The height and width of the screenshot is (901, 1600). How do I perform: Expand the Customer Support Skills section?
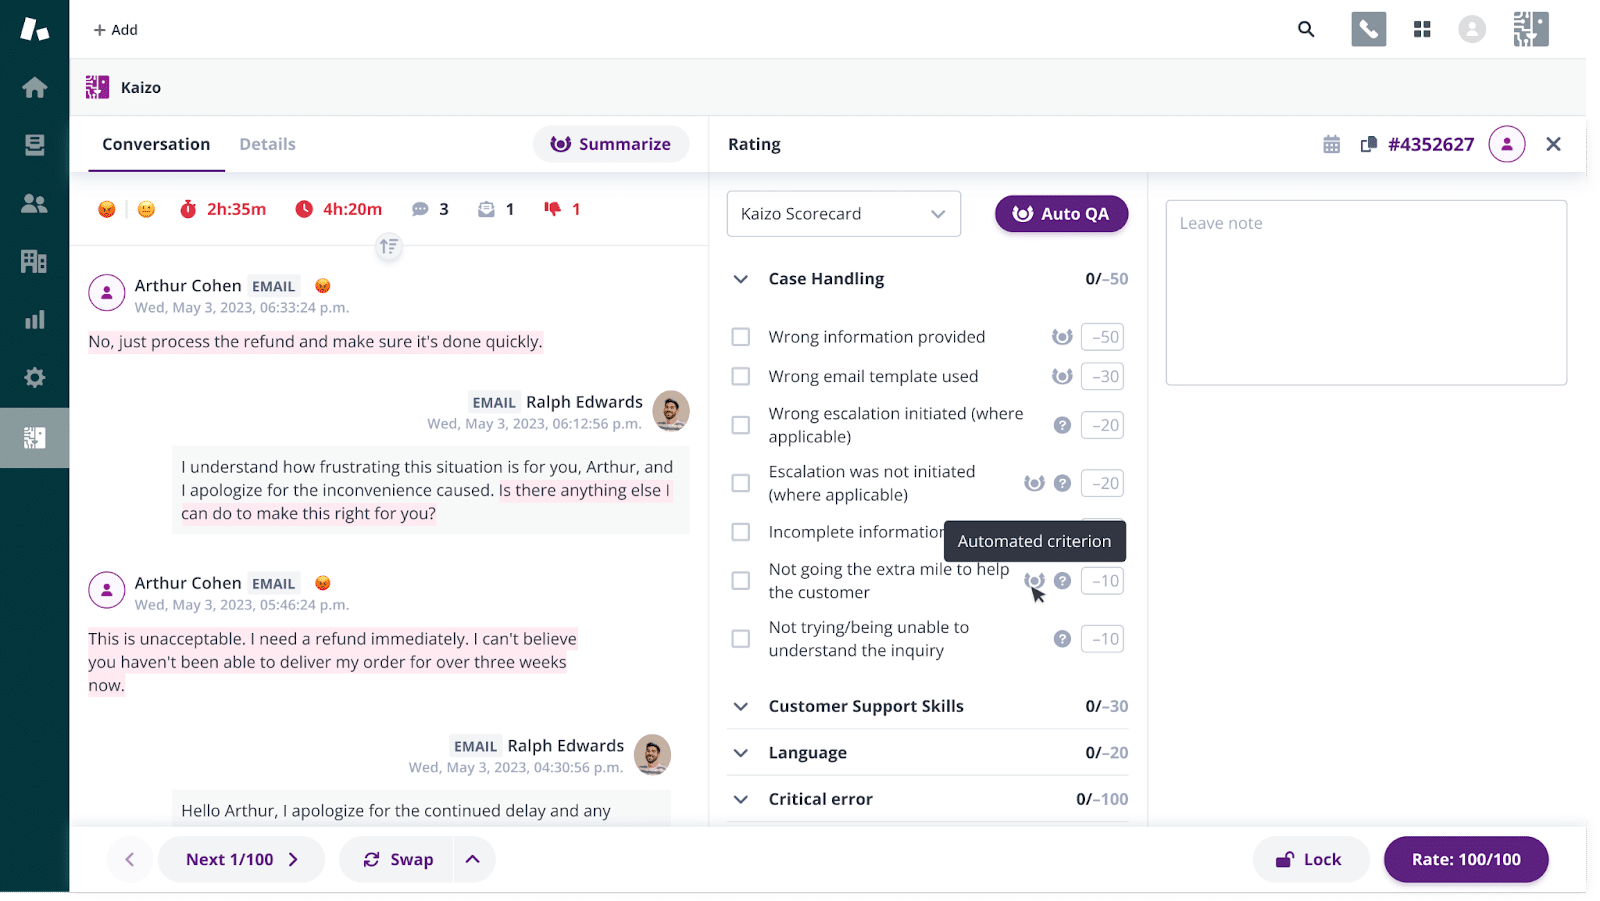click(741, 706)
